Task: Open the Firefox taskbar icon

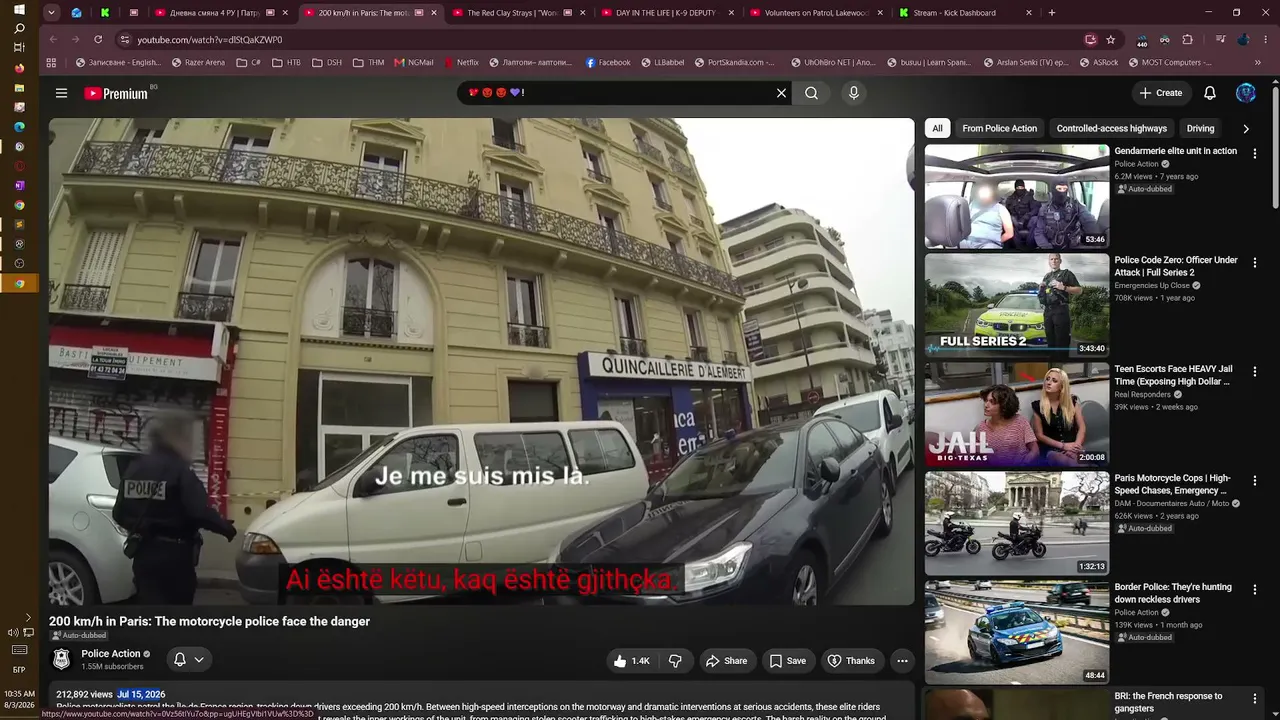Action: [19, 68]
